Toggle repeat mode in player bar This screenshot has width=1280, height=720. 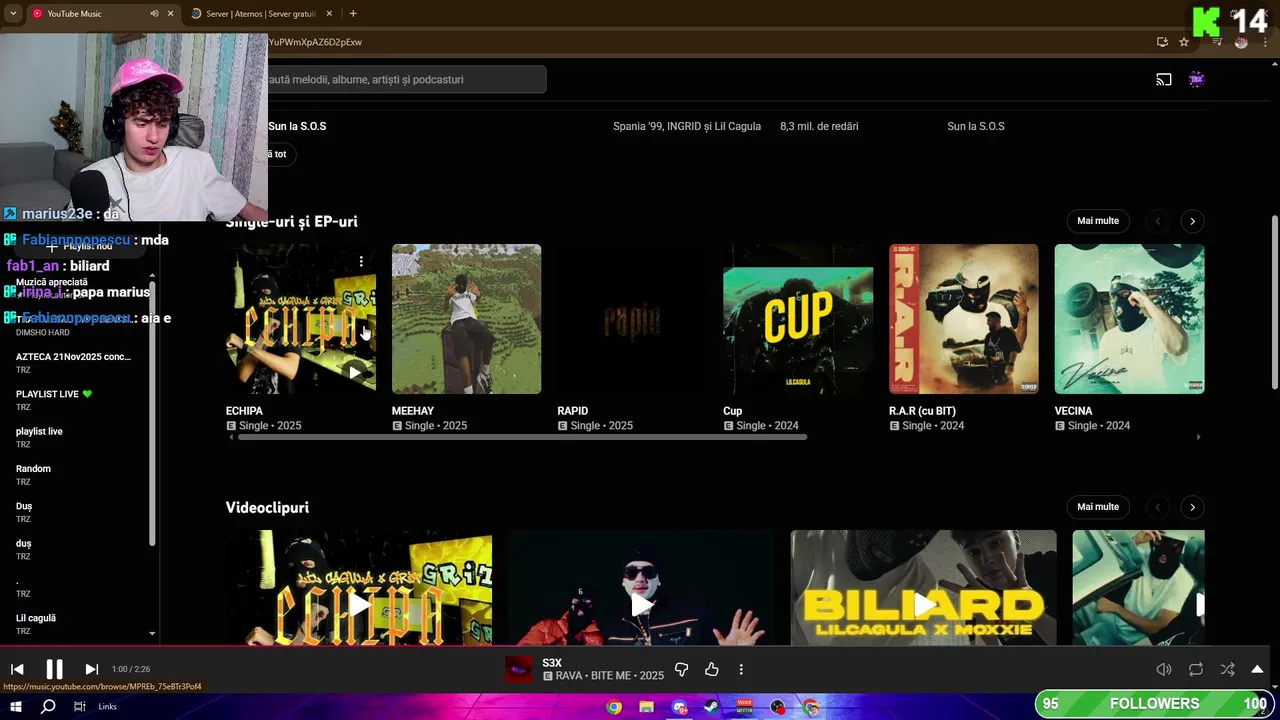[1196, 669]
